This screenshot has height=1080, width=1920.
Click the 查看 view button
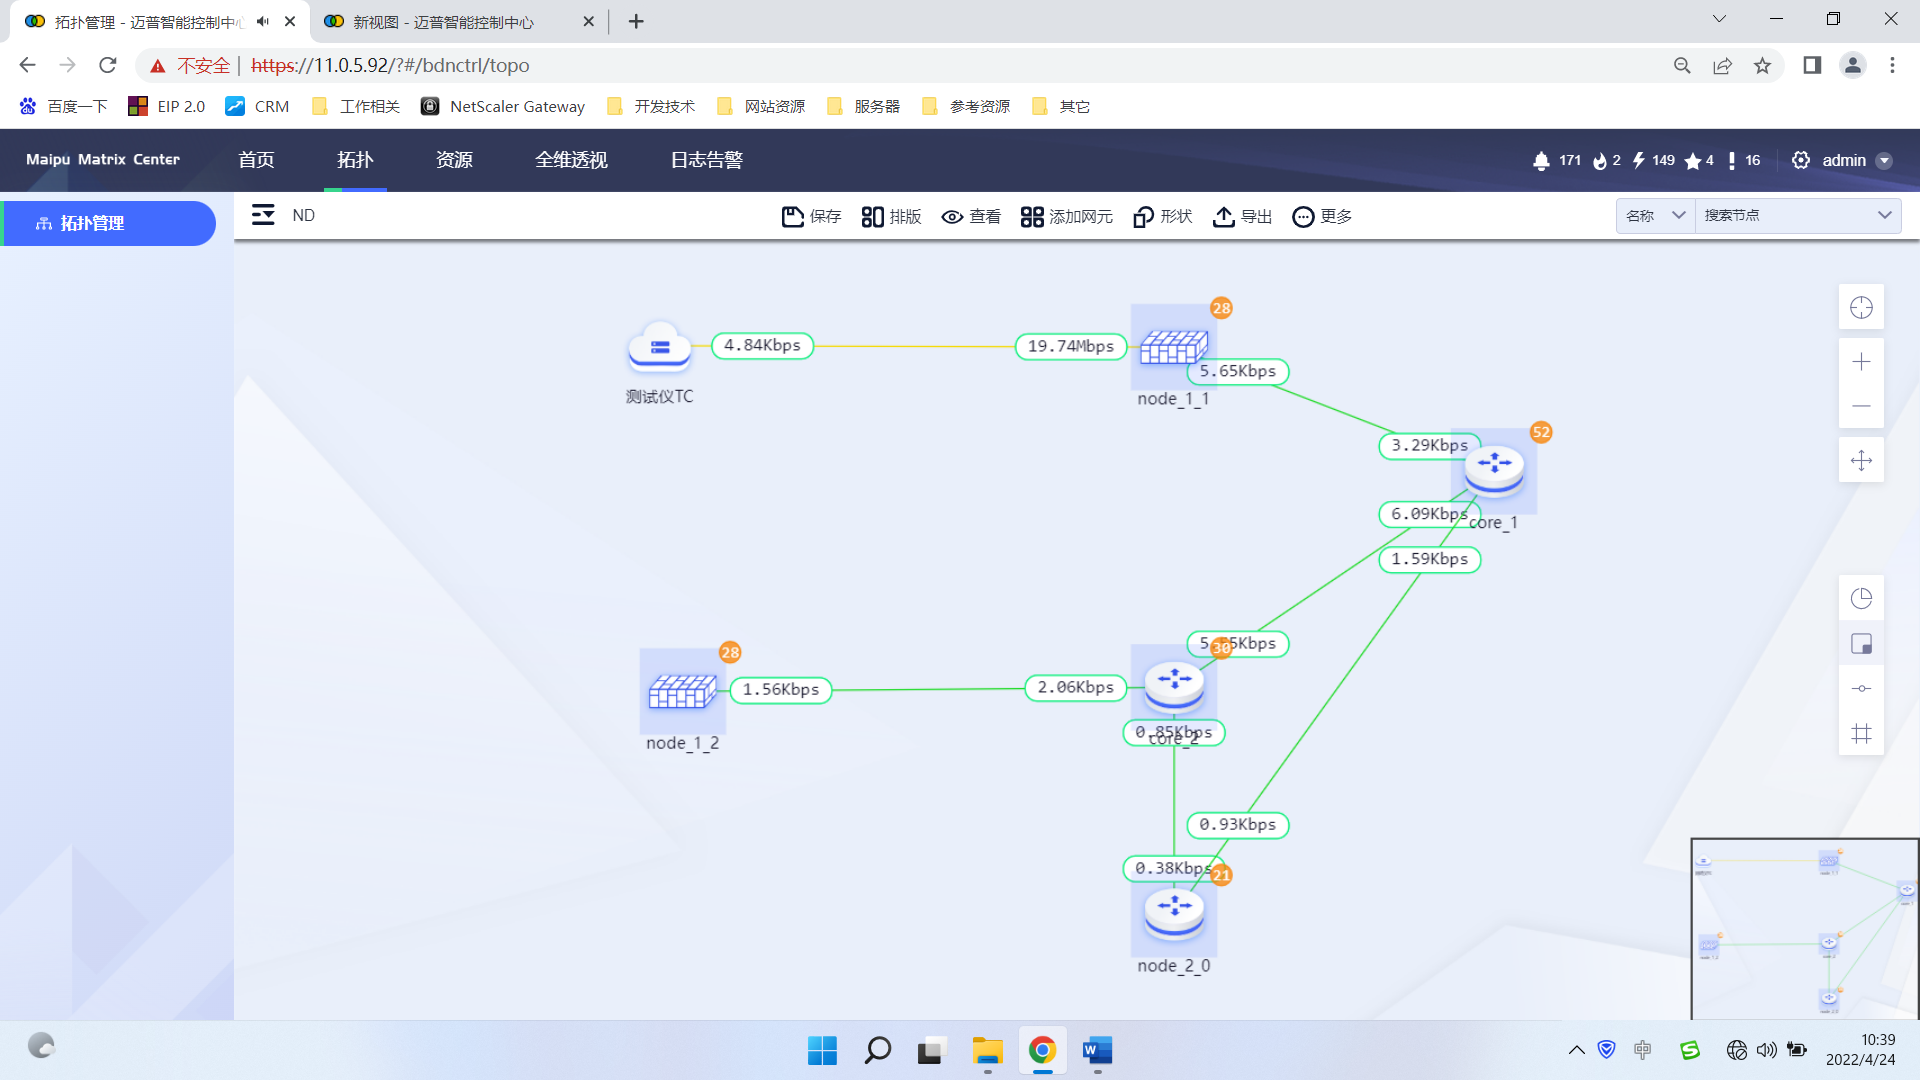tap(971, 216)
